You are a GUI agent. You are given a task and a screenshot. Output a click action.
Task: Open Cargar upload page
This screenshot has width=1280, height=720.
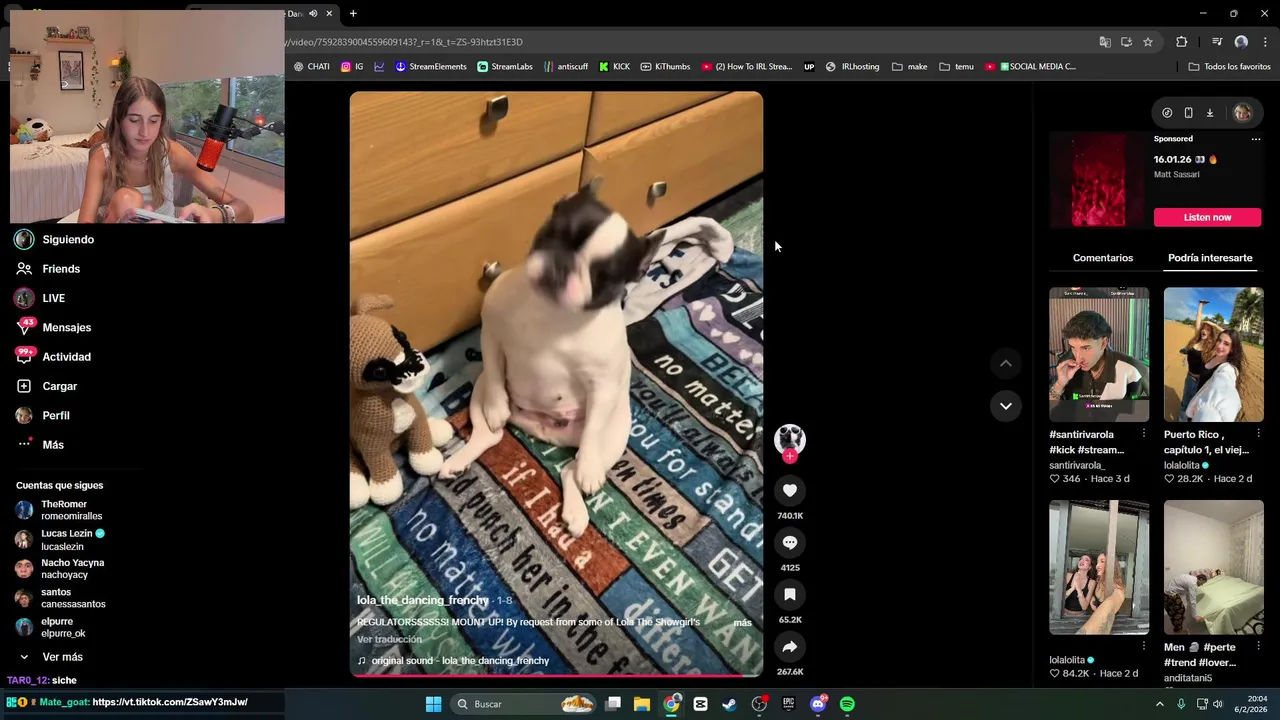[59, 386]
